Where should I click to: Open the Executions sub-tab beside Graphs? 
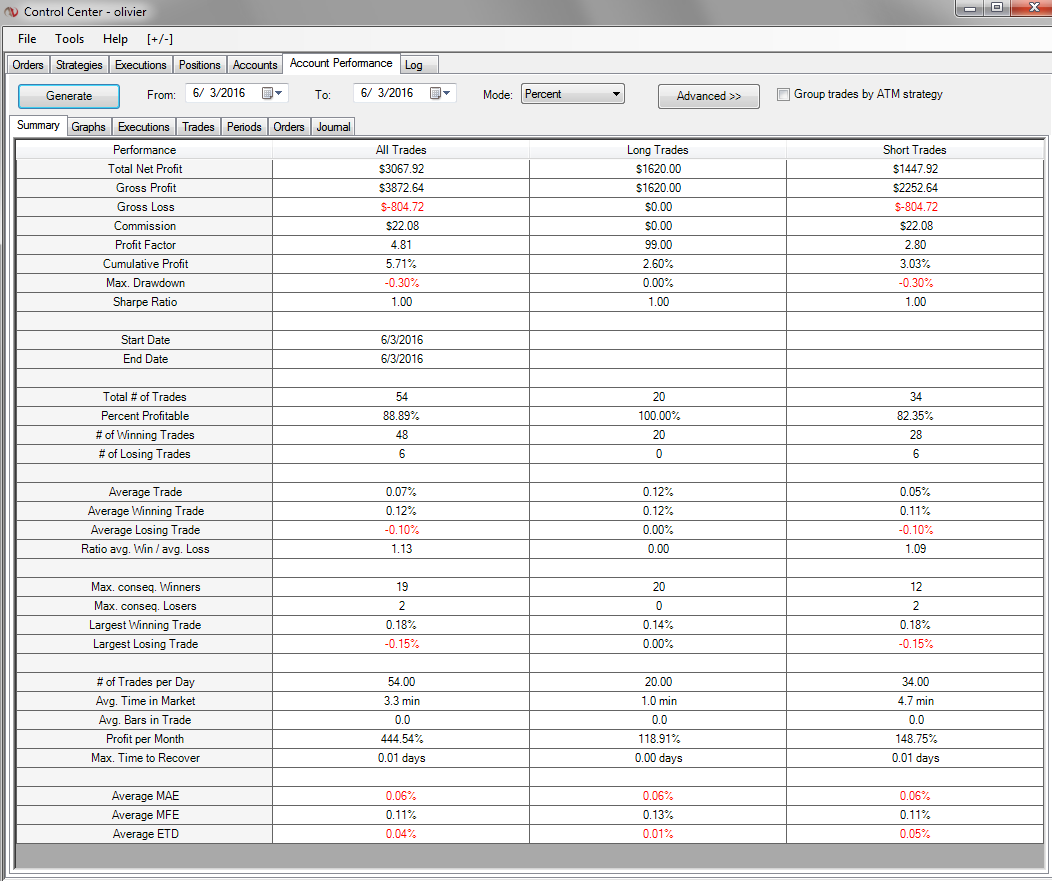144,127
